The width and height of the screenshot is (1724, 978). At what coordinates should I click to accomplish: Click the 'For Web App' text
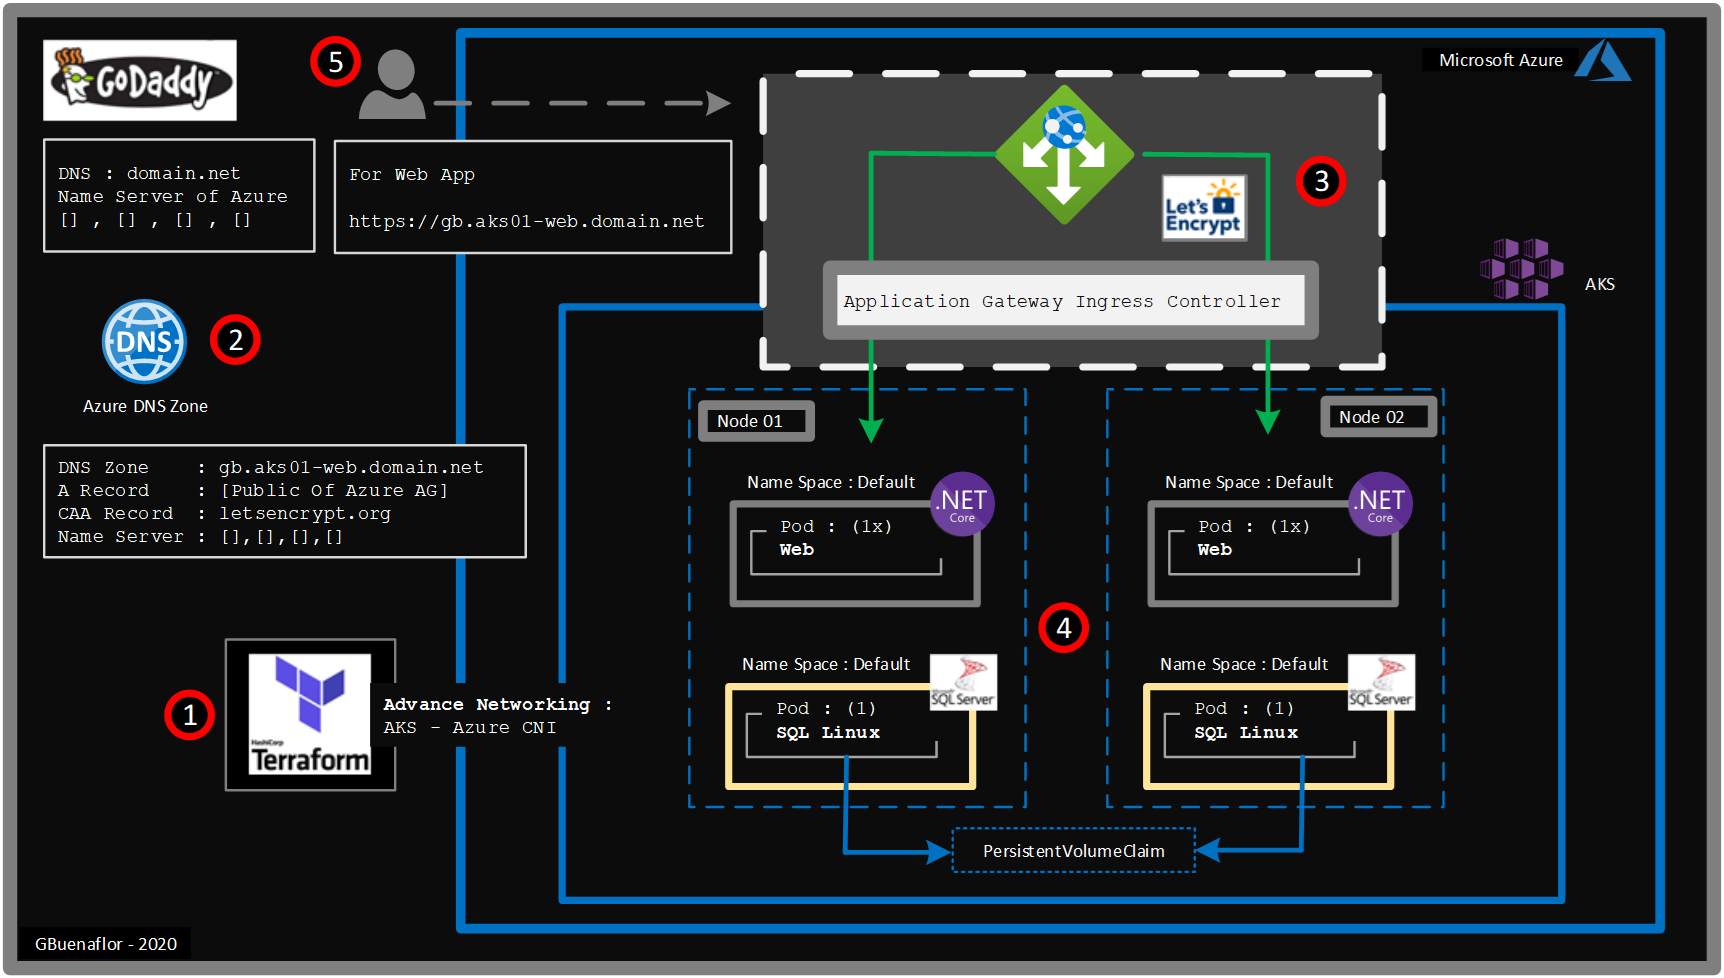(412, 175)
